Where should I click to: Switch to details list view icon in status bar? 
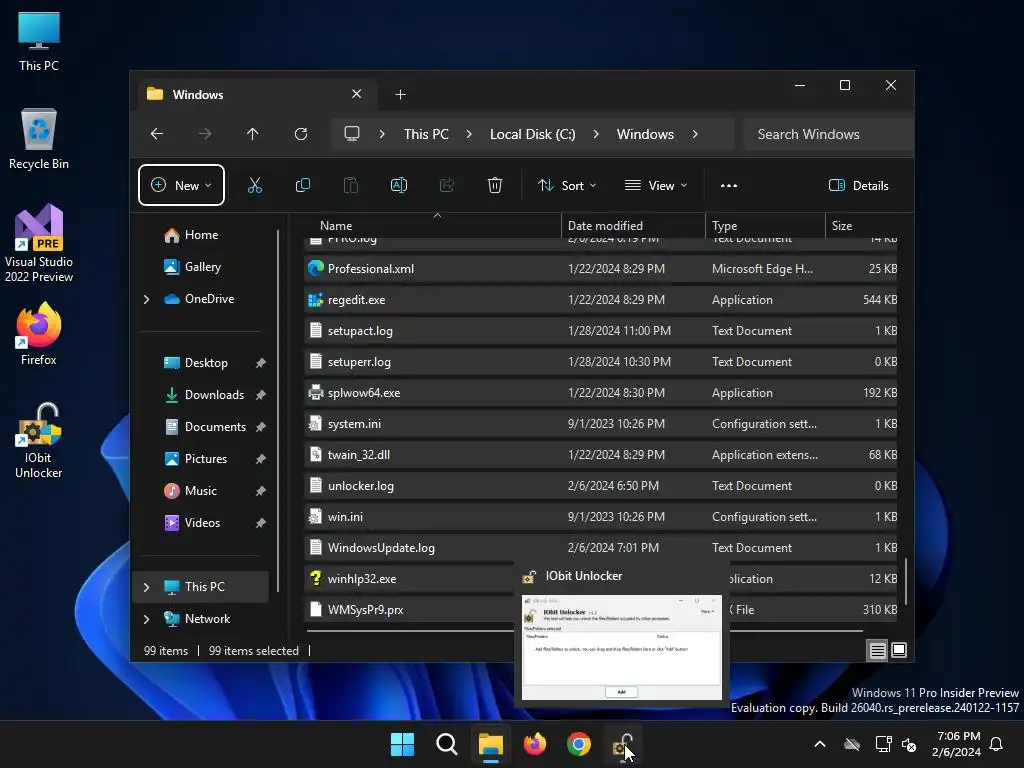877,650
